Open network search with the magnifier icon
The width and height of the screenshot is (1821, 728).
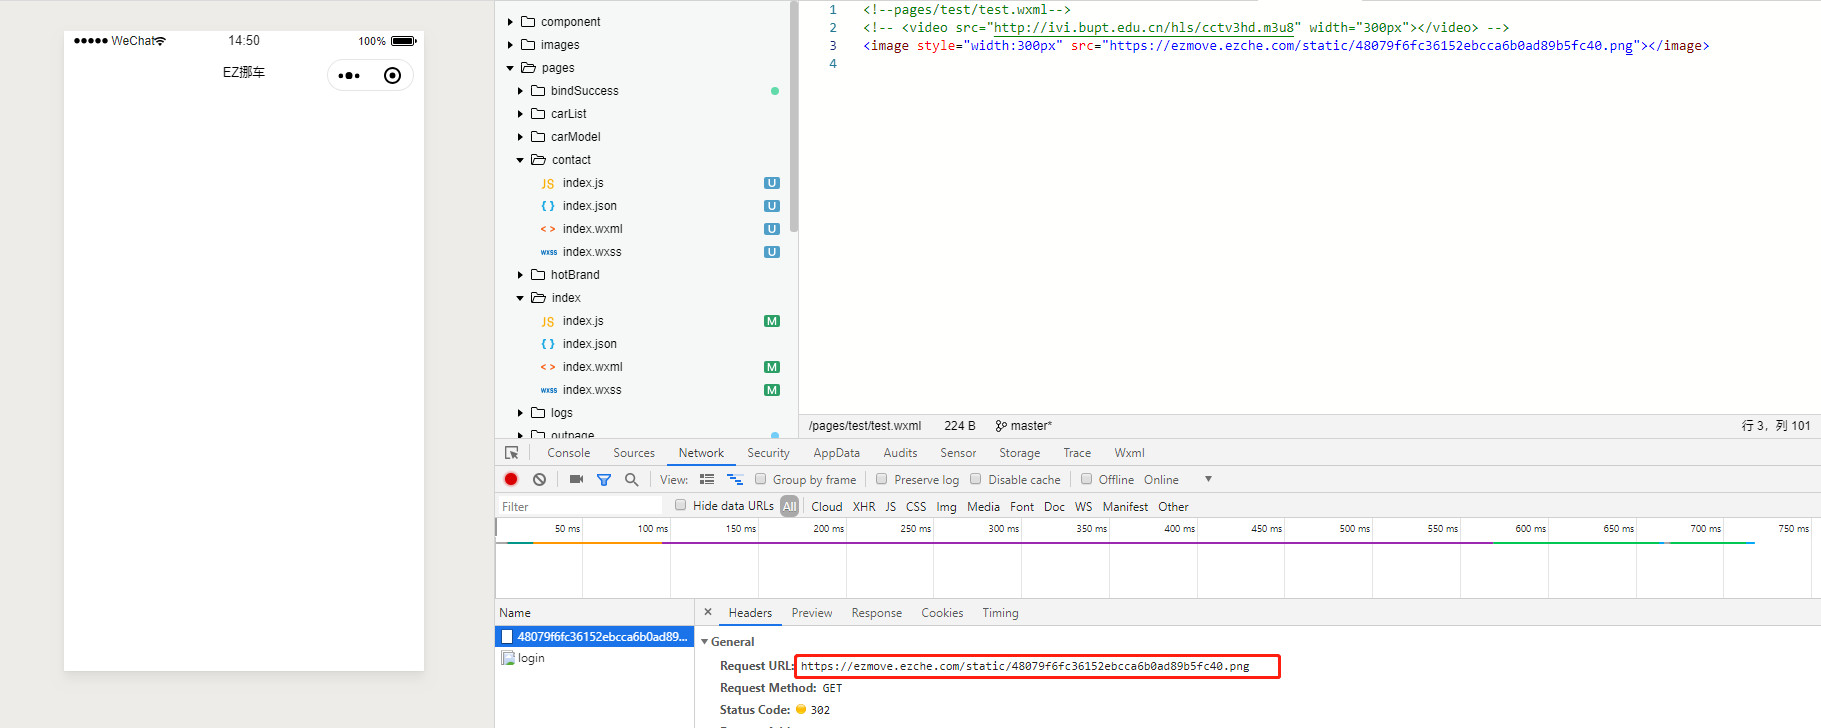[631, 480]
